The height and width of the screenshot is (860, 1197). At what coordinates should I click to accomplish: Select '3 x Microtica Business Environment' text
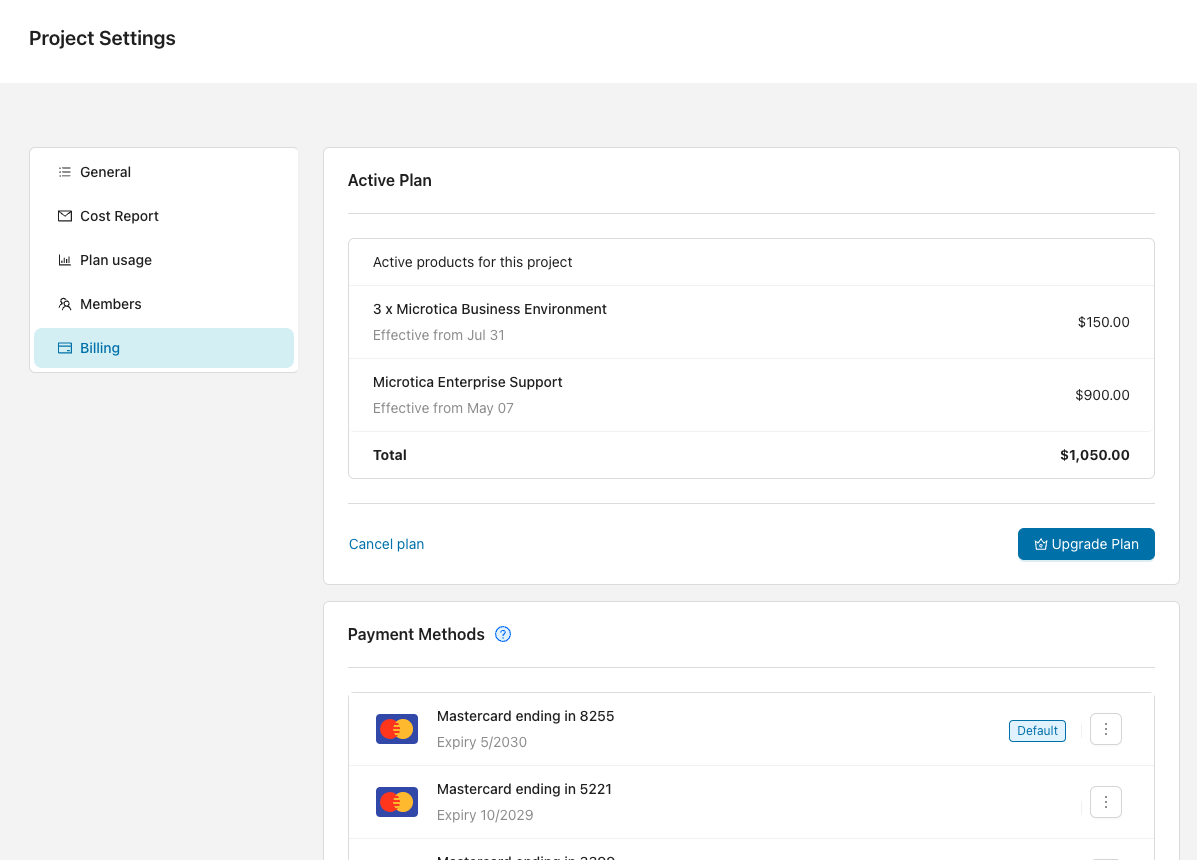(x=489, y=309)
